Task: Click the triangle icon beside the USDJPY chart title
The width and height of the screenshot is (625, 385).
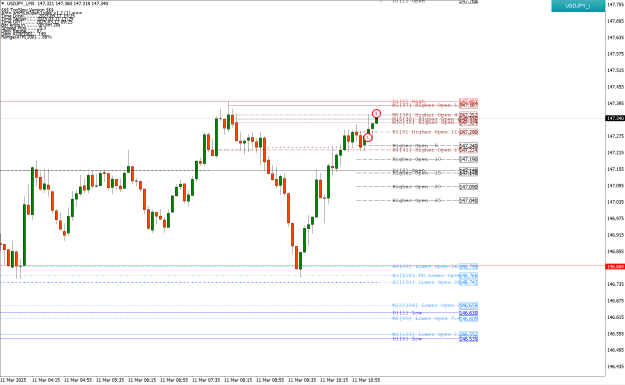Action: 3,4
